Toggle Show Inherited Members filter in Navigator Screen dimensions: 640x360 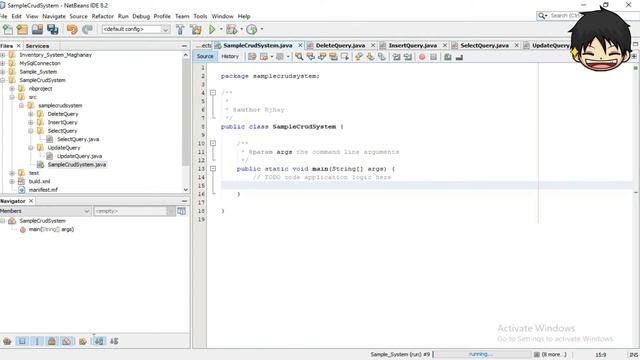coord(7,341)
